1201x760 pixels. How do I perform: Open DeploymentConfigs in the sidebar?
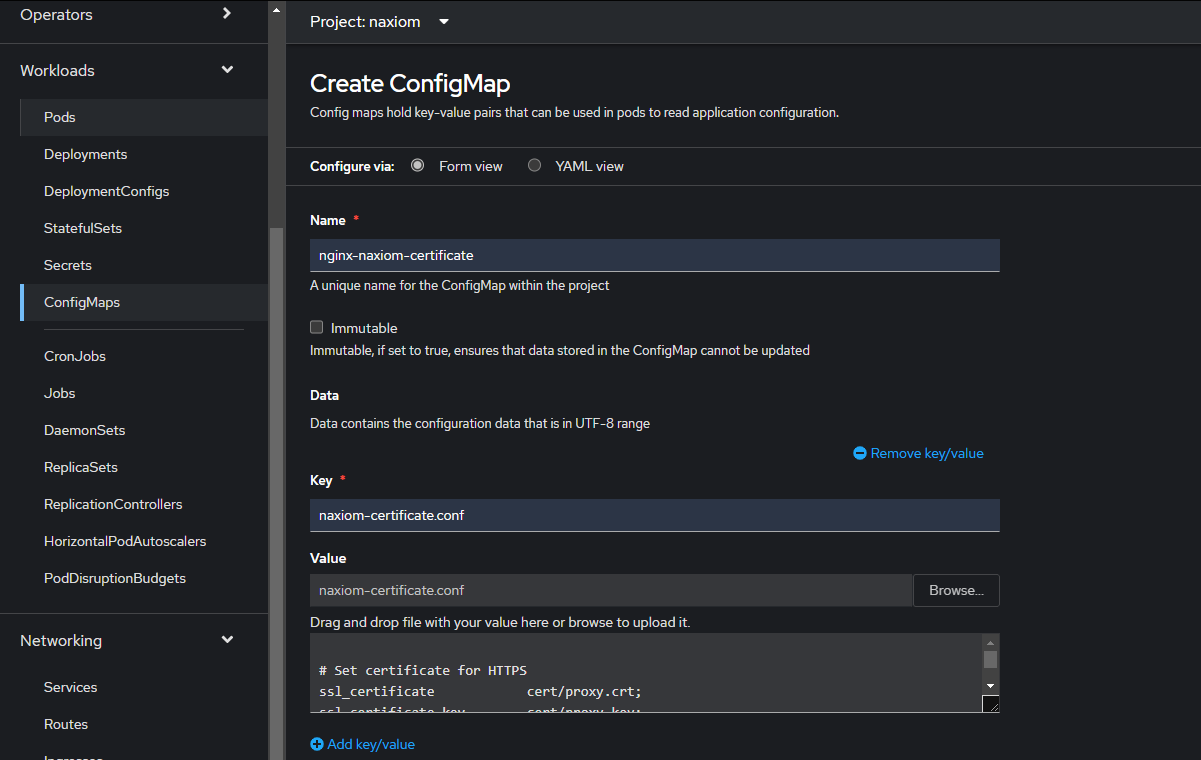pyautogui.click(x=144, y=191)
